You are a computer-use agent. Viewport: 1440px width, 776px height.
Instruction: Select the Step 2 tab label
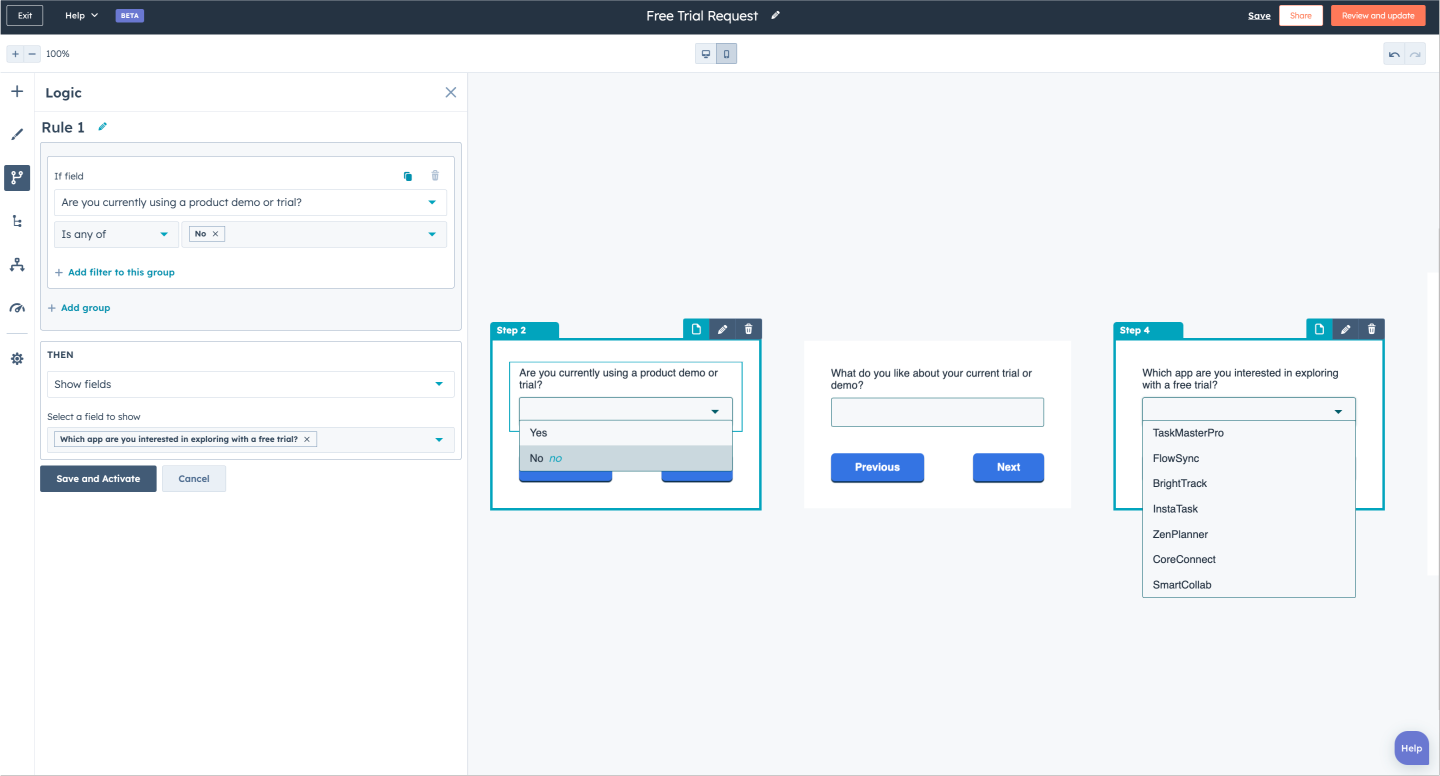point(513,329)
